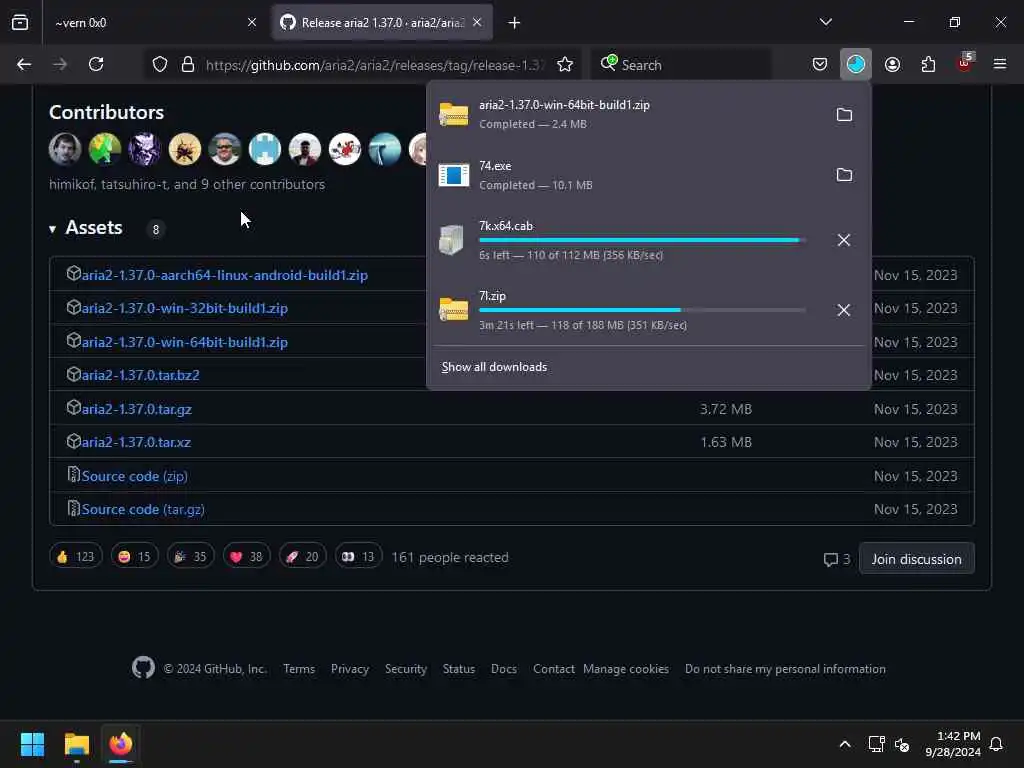Click Firefox icon in taskbar

click(x=121, y=744)
